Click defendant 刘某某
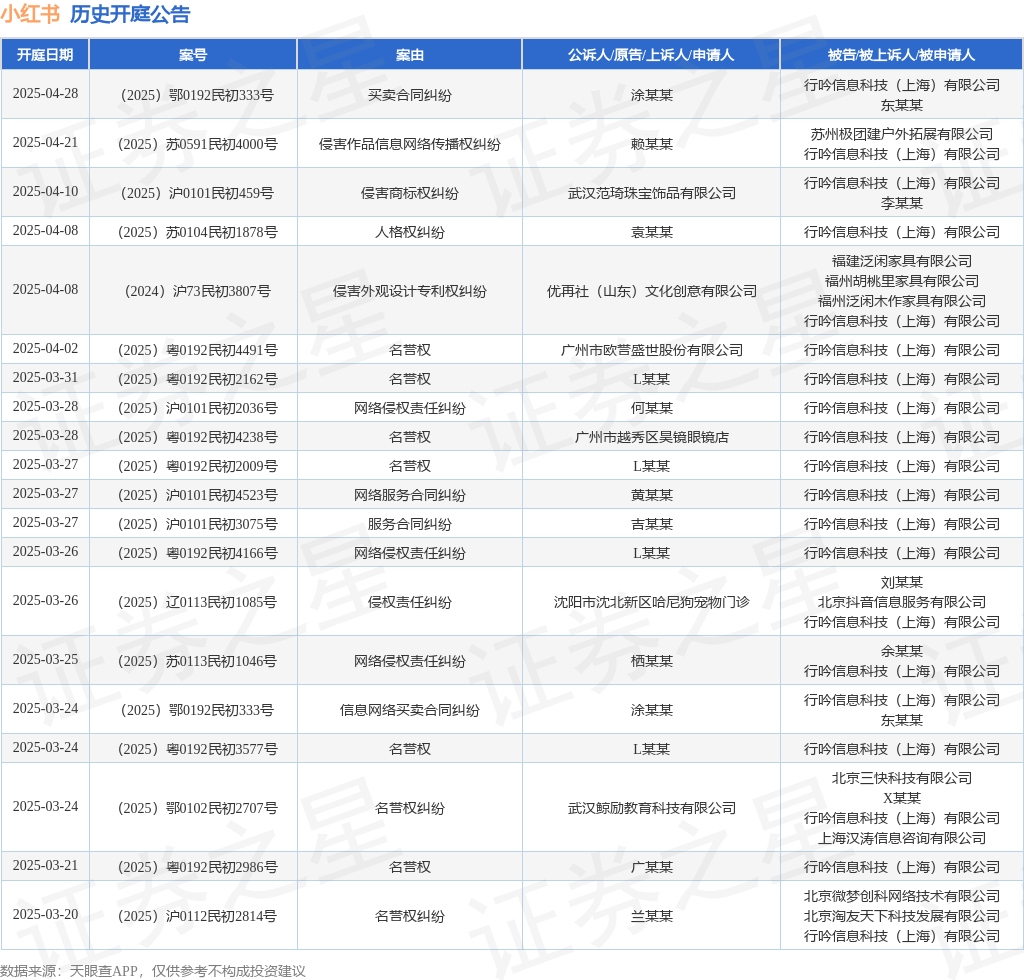Image resolution: width=1024 pixels, height=980 pixels. (x=901, y=582)
